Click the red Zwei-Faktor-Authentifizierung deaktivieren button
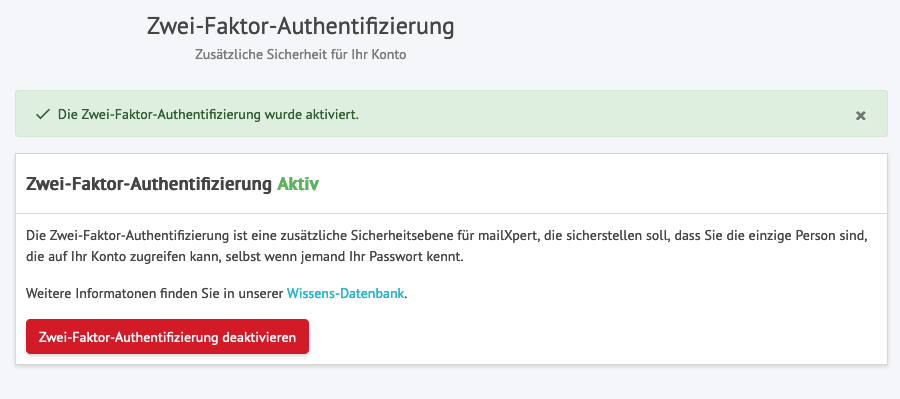 [168, 337]
